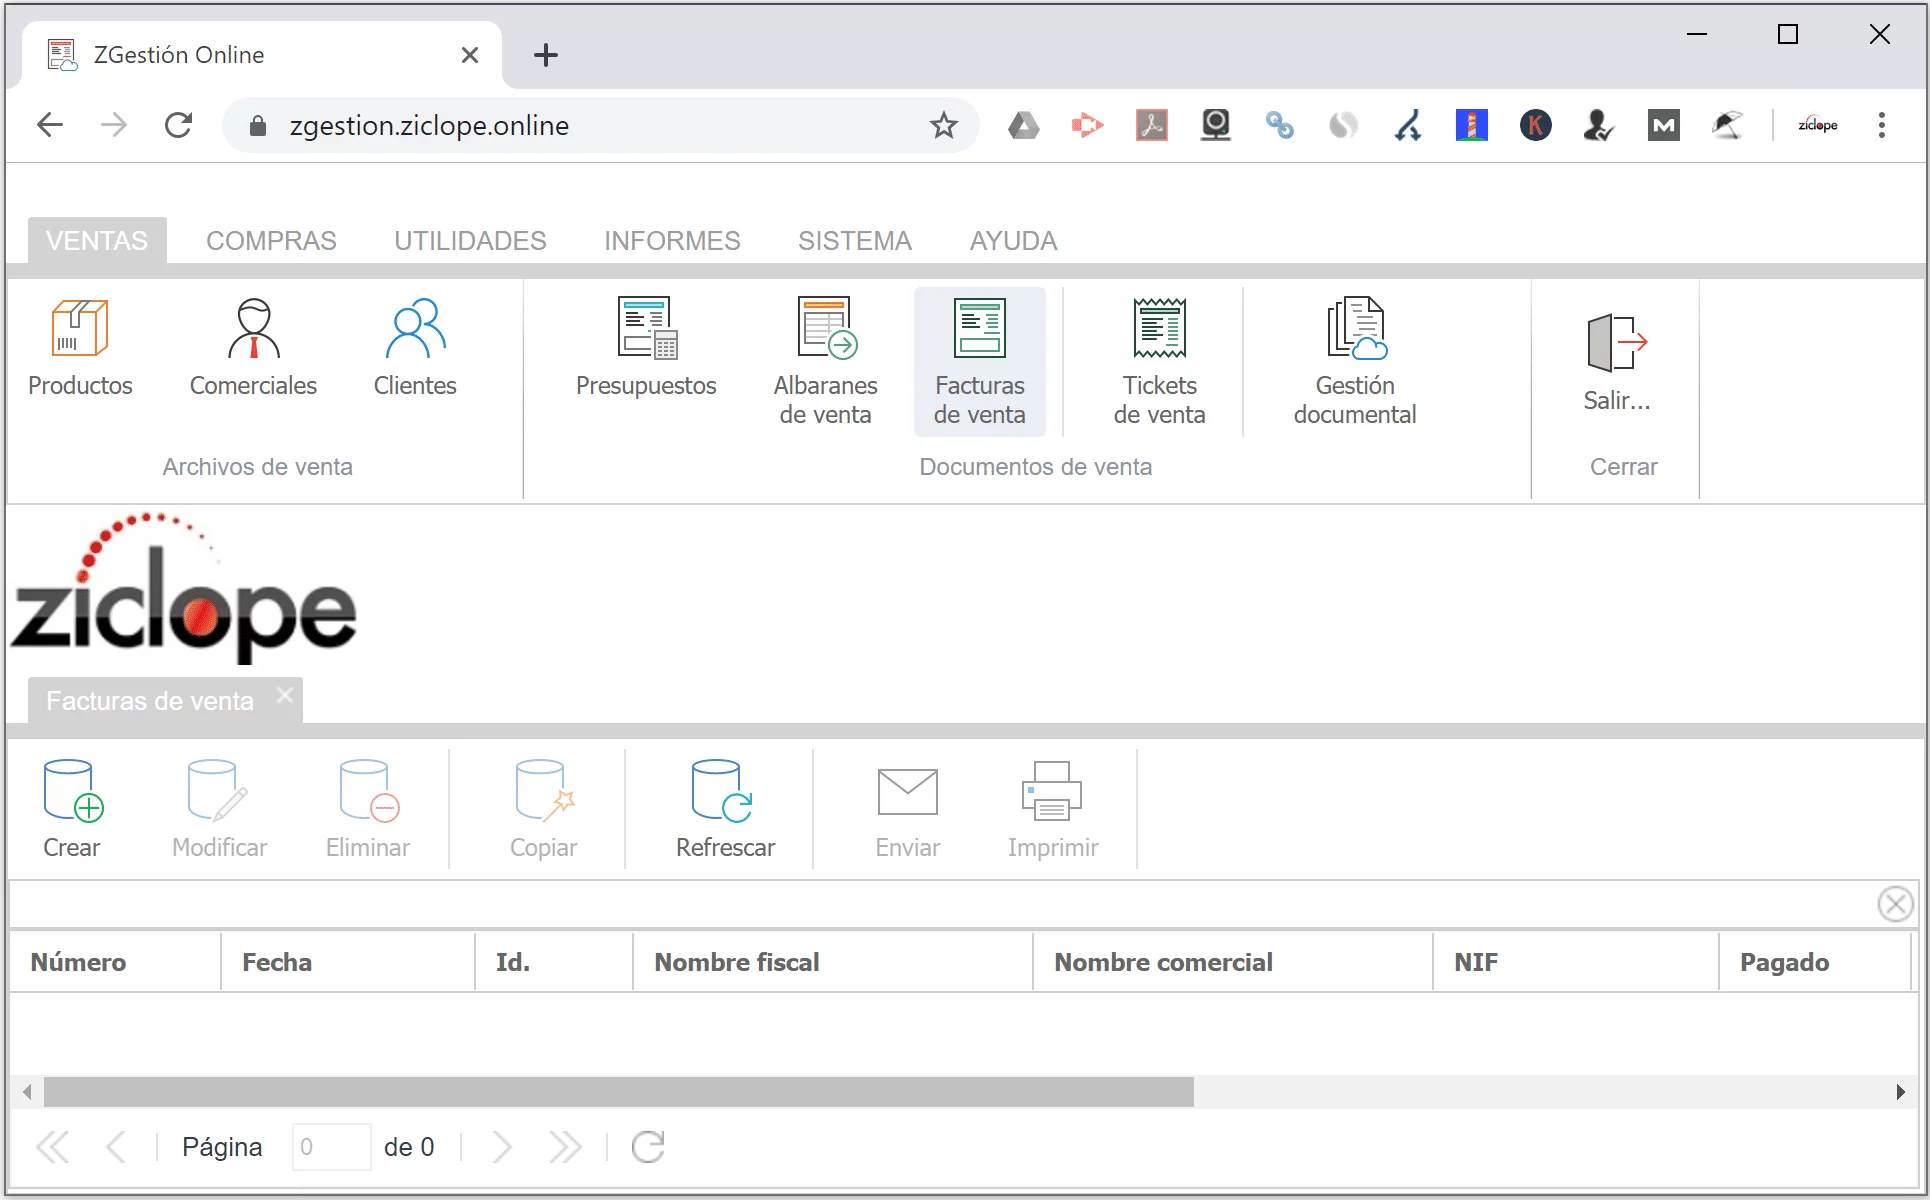Open Tickets de venta
The height and width of the screenshot is (1200, 1930).
1160,361
